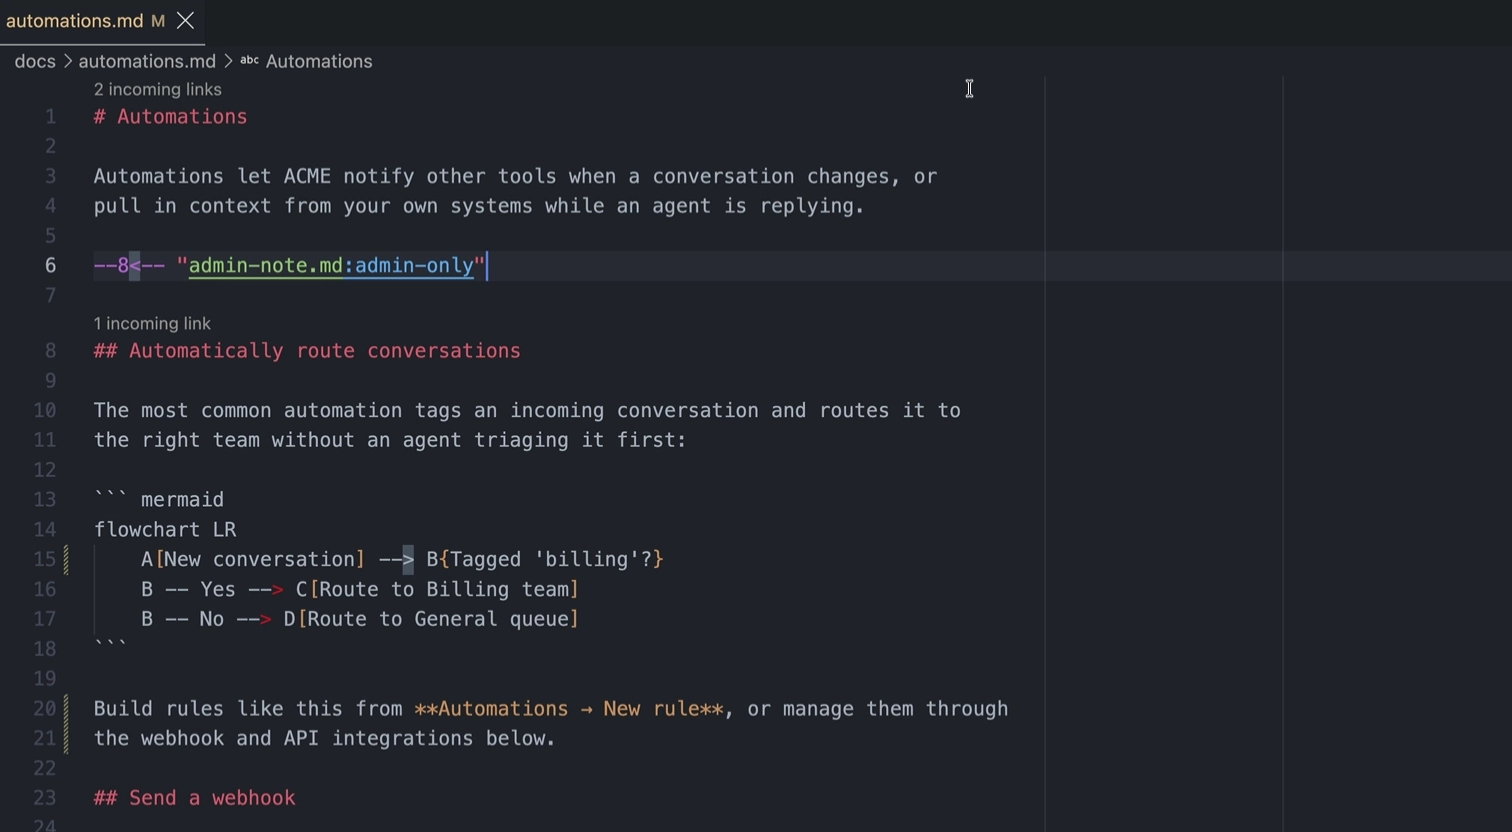The width and height of the screenshot is (1512, 832).
Task: Click the bold "**Automations → New rule**" text
Action: tap(568, 708)
